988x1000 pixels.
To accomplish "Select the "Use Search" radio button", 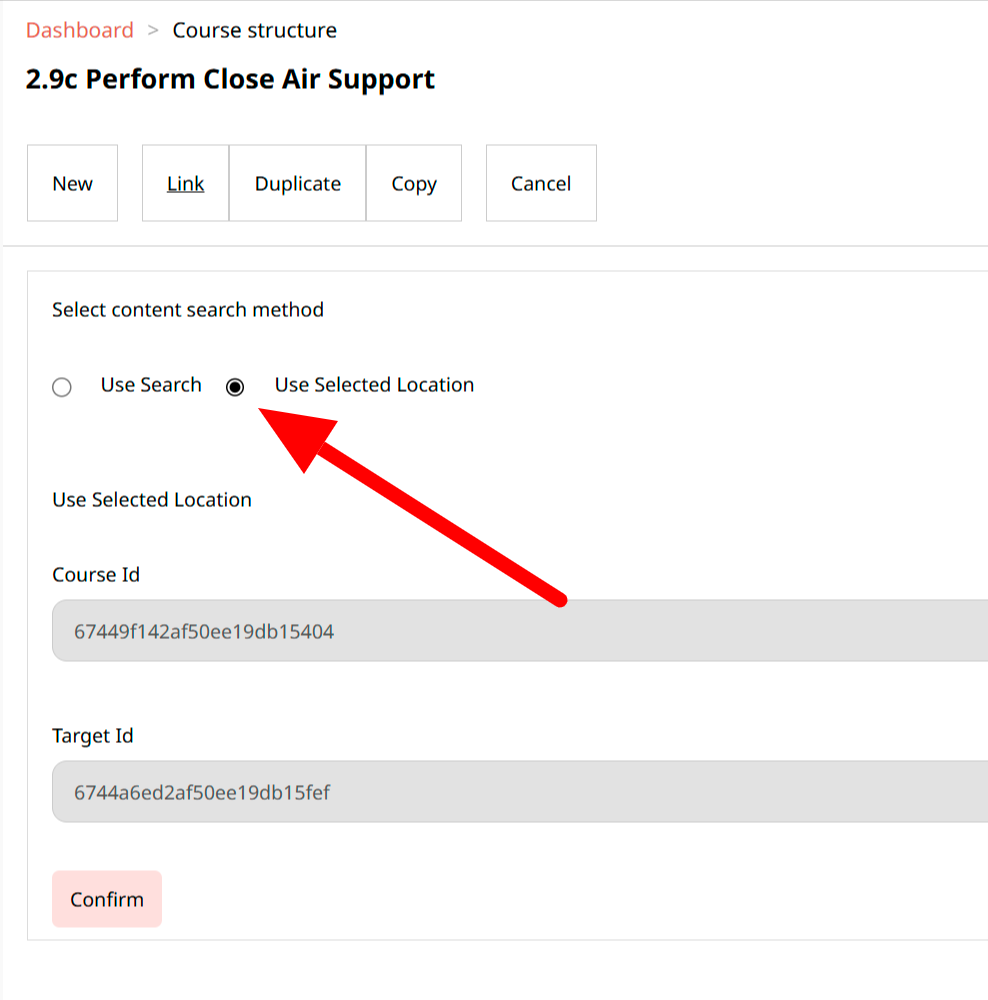I will [x=62, y=387].
